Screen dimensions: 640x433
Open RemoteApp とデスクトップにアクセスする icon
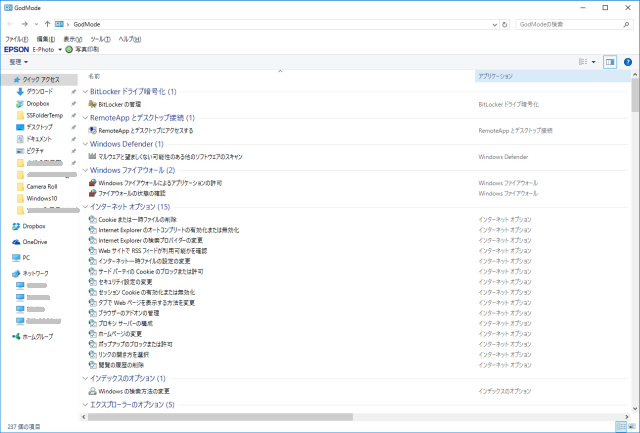click(x=92, y=131)
